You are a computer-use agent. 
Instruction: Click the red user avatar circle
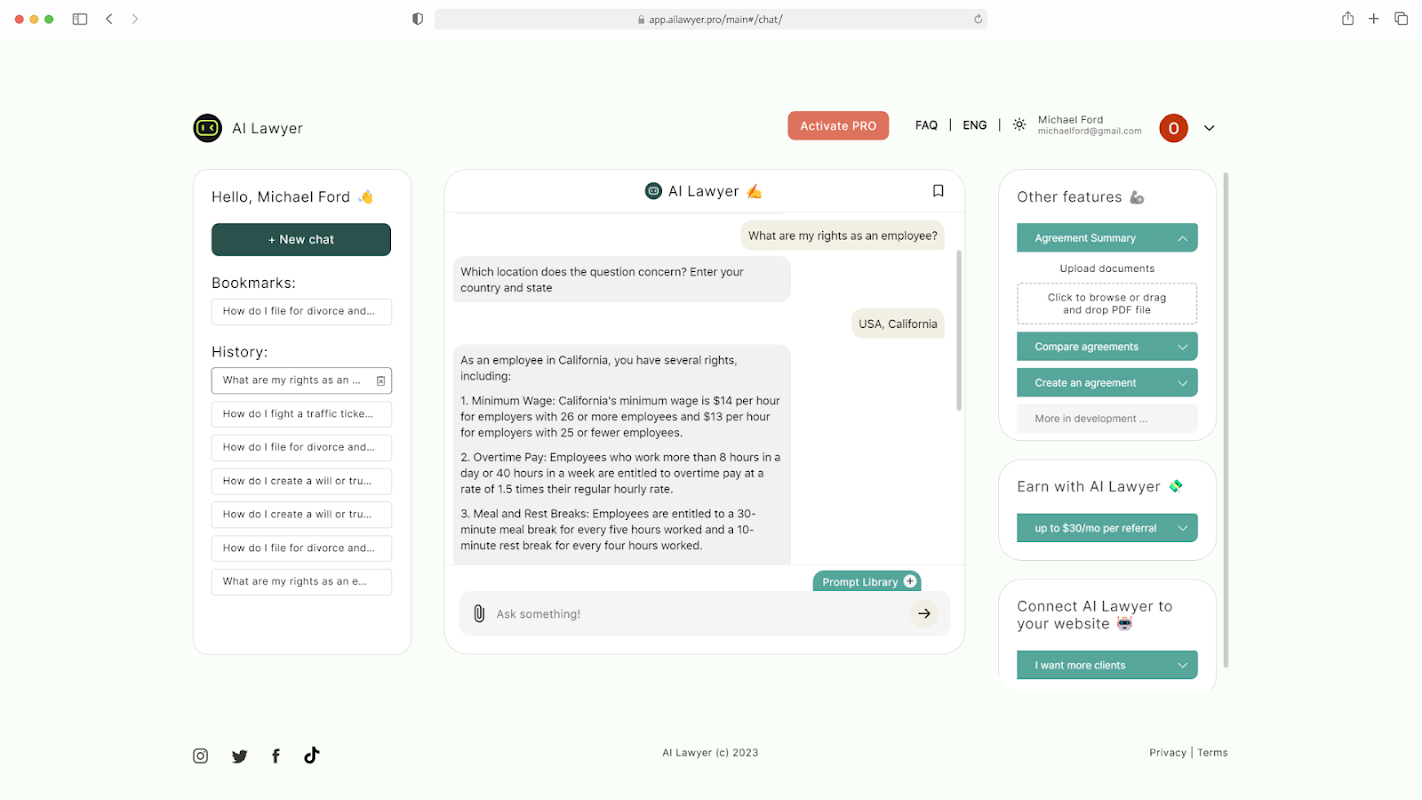coord(1173,128)
